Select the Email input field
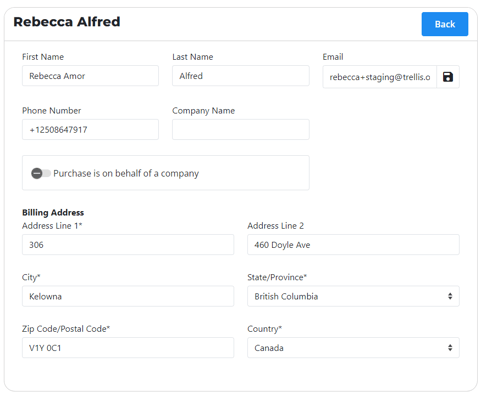This screenshot has height=397, width=481. click(380, 77)
